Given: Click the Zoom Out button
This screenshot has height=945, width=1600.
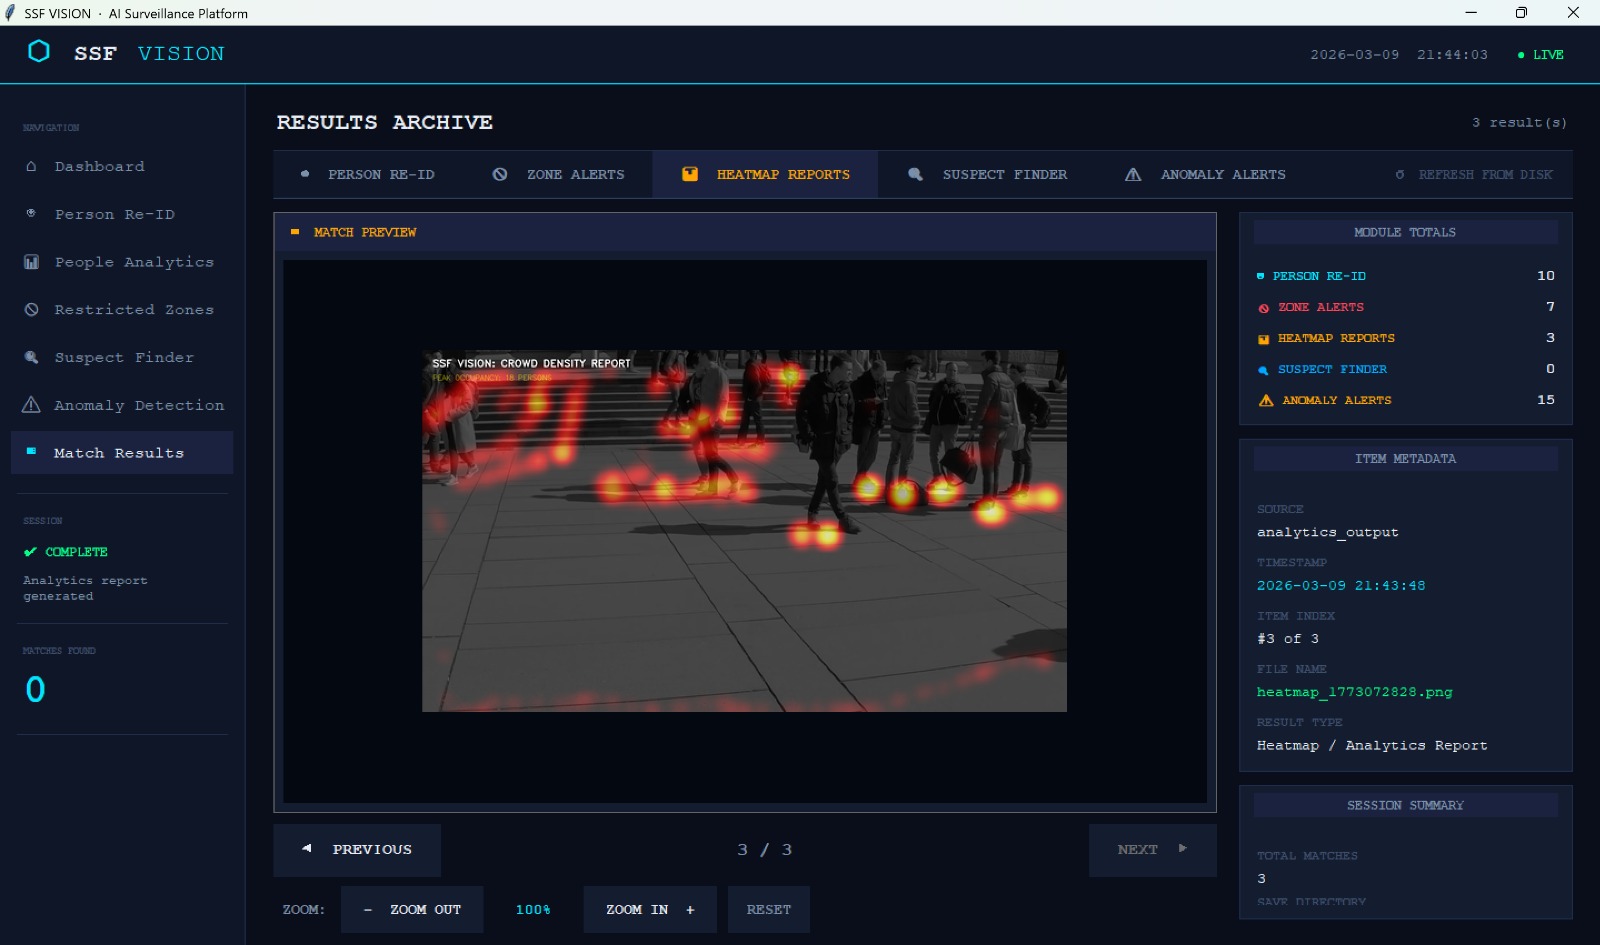Looking at the screenshot, I should point(412,910).
